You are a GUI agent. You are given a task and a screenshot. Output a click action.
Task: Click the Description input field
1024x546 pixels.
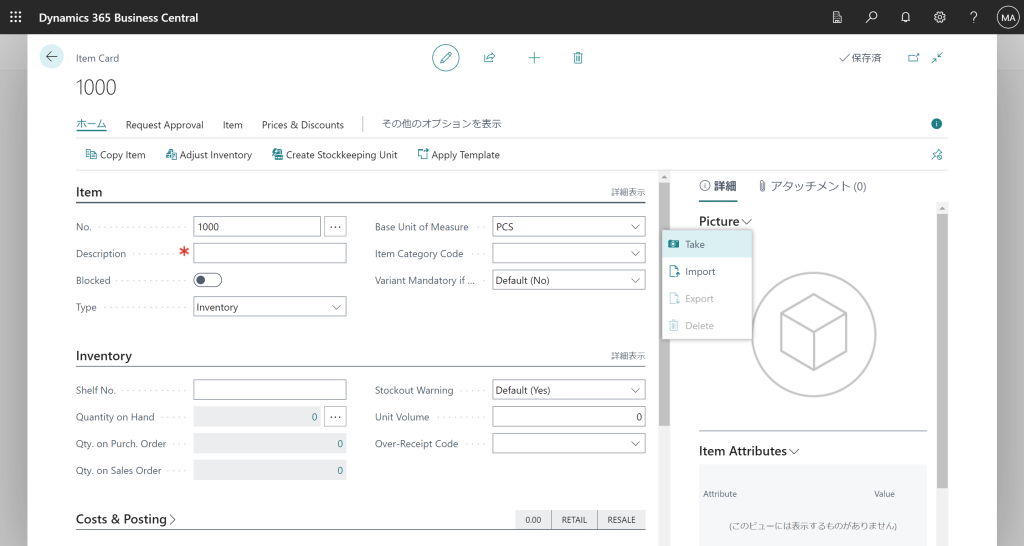point(270,253)
